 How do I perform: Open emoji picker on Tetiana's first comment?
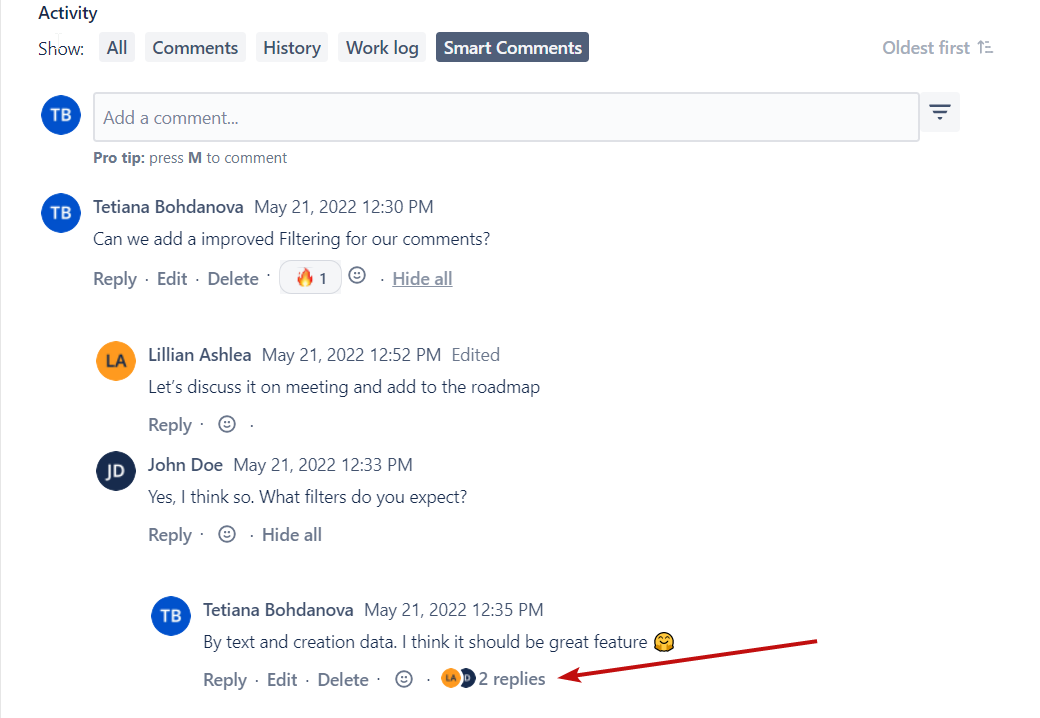pos(357,276)
